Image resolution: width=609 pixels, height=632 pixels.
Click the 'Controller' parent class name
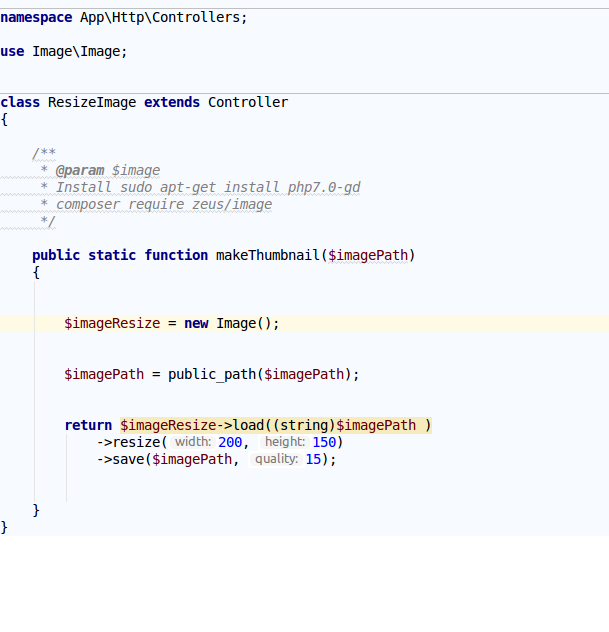pos(248,102)
